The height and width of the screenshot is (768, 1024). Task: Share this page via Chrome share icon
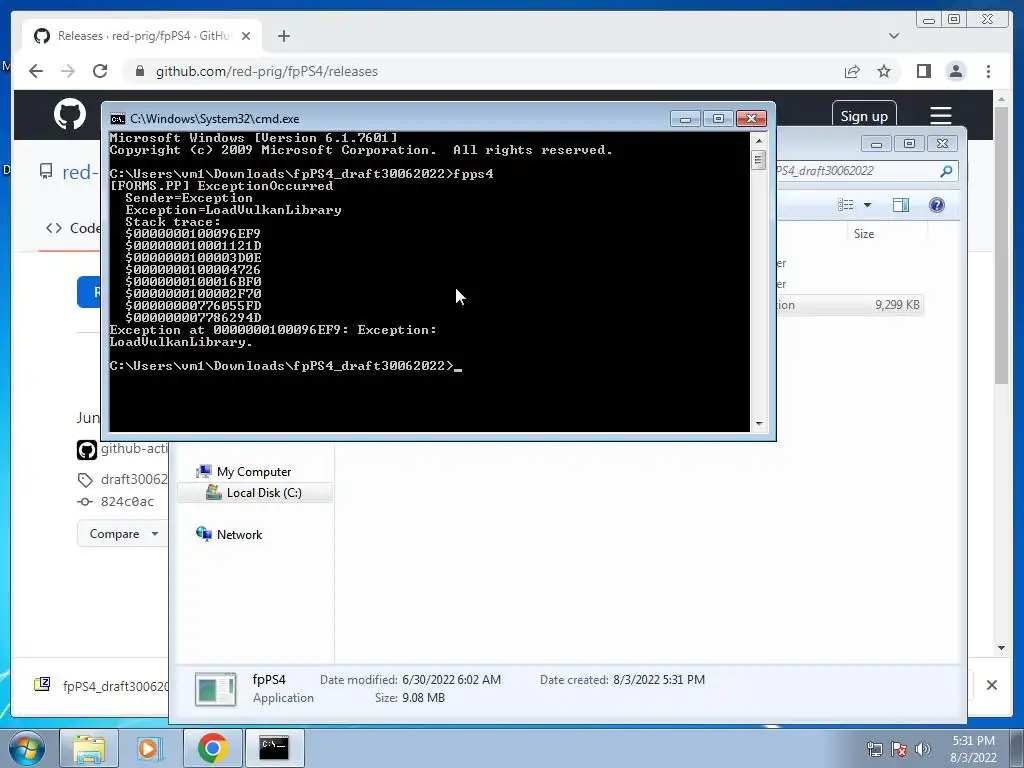click(852, 71)
